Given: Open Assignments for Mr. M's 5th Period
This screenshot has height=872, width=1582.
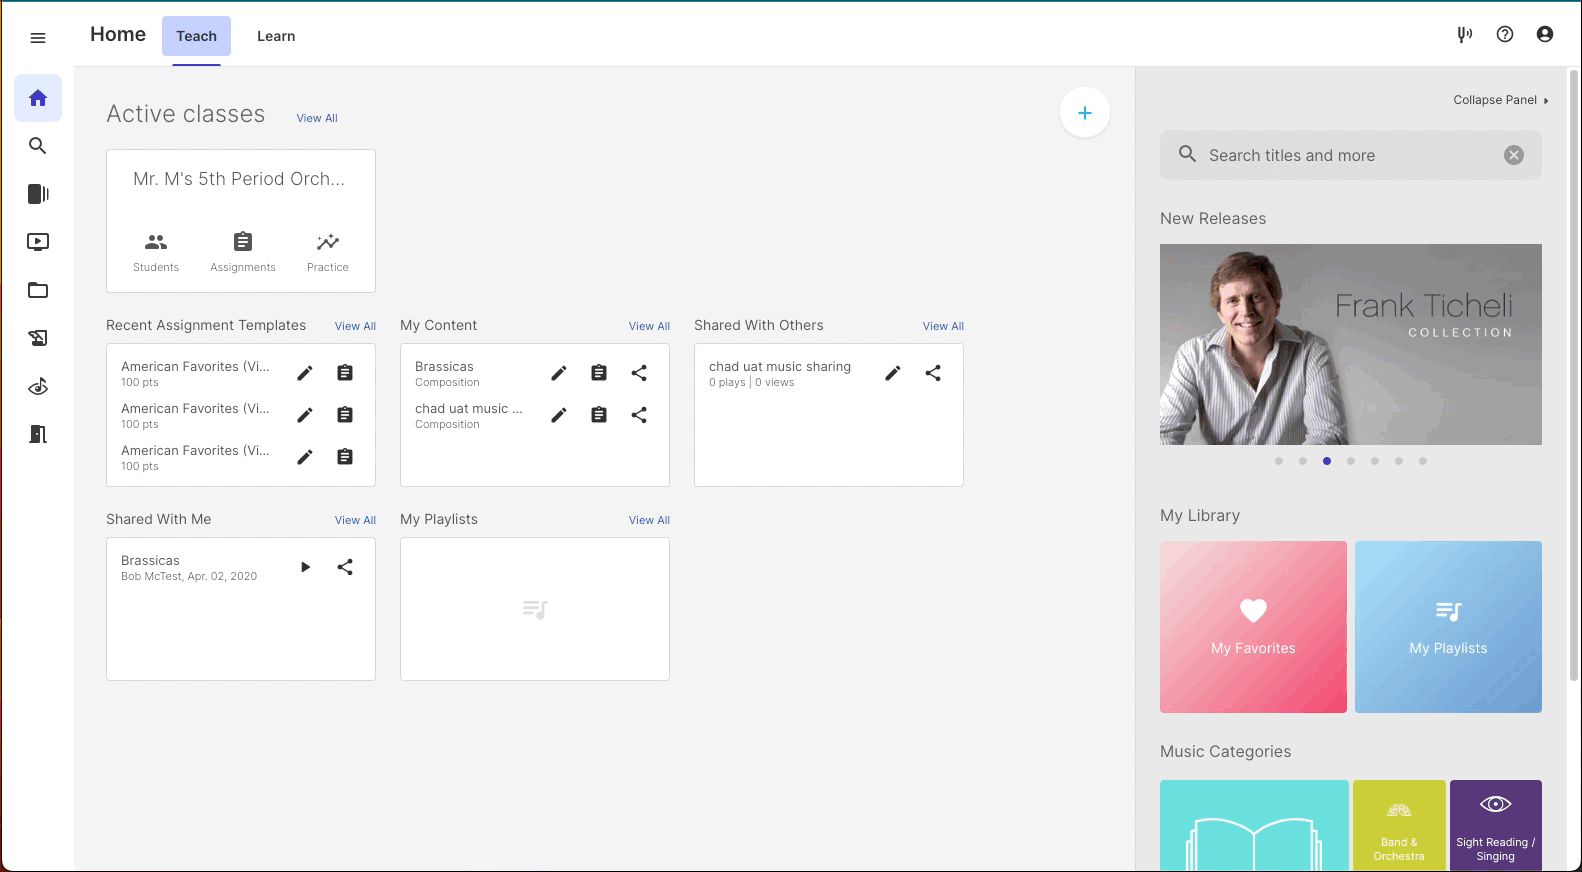Looking at the screenshot, I should click(x=243, y=252).
